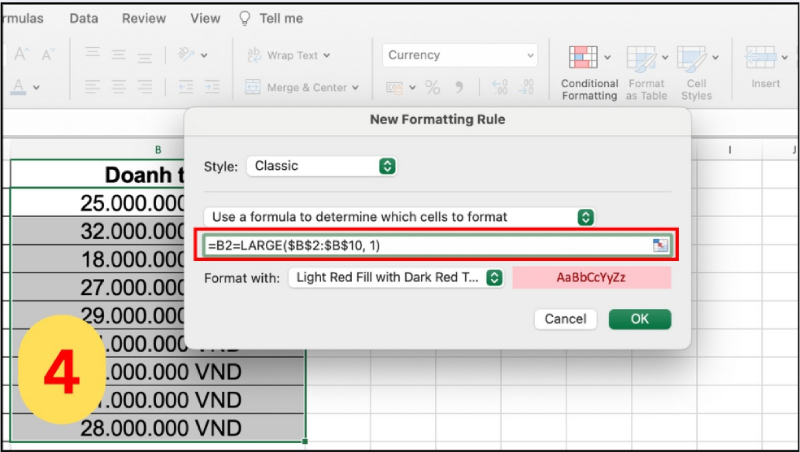Click the AaBbCcYyZz format preview
The image size is (800, 452).
[x=591, y=278]
